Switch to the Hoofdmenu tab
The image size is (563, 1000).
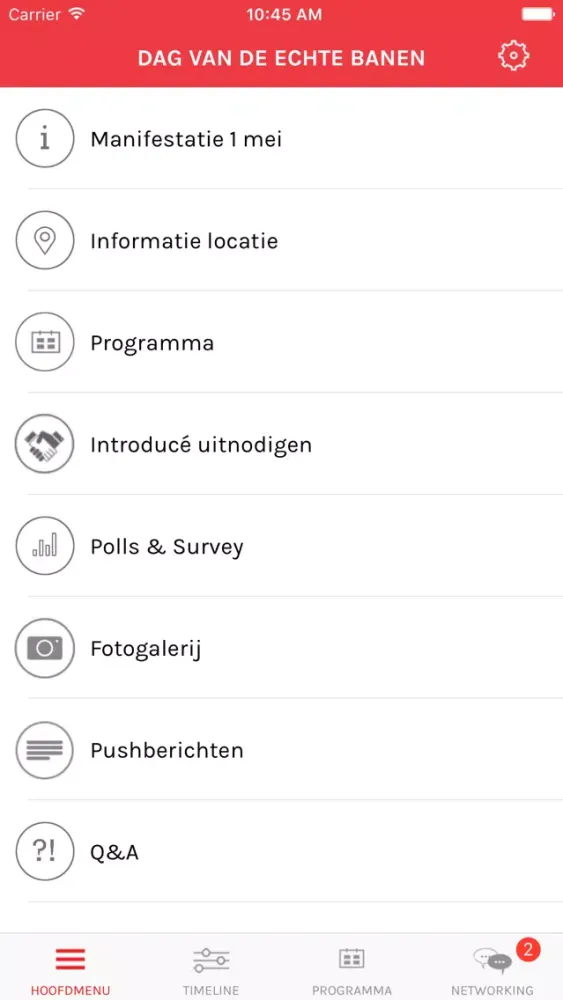point(70,968)
